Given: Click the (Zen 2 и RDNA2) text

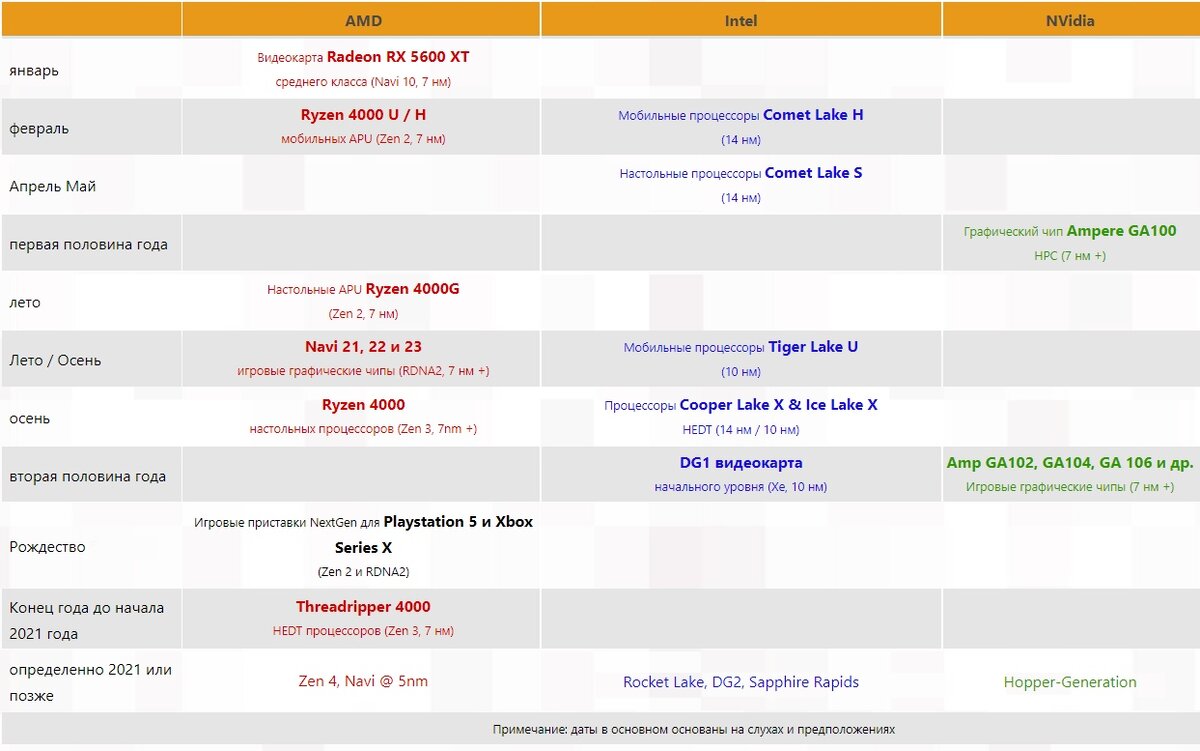Looking at the screenshot, I should pyautogui.click(x=363, y=572).
